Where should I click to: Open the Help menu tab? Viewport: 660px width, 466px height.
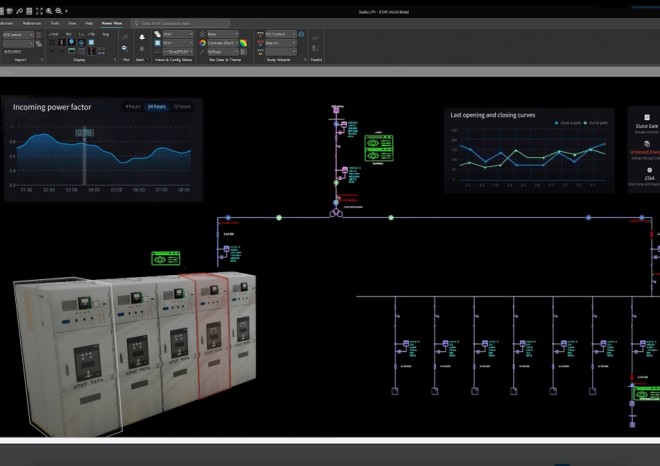[89, 21]
